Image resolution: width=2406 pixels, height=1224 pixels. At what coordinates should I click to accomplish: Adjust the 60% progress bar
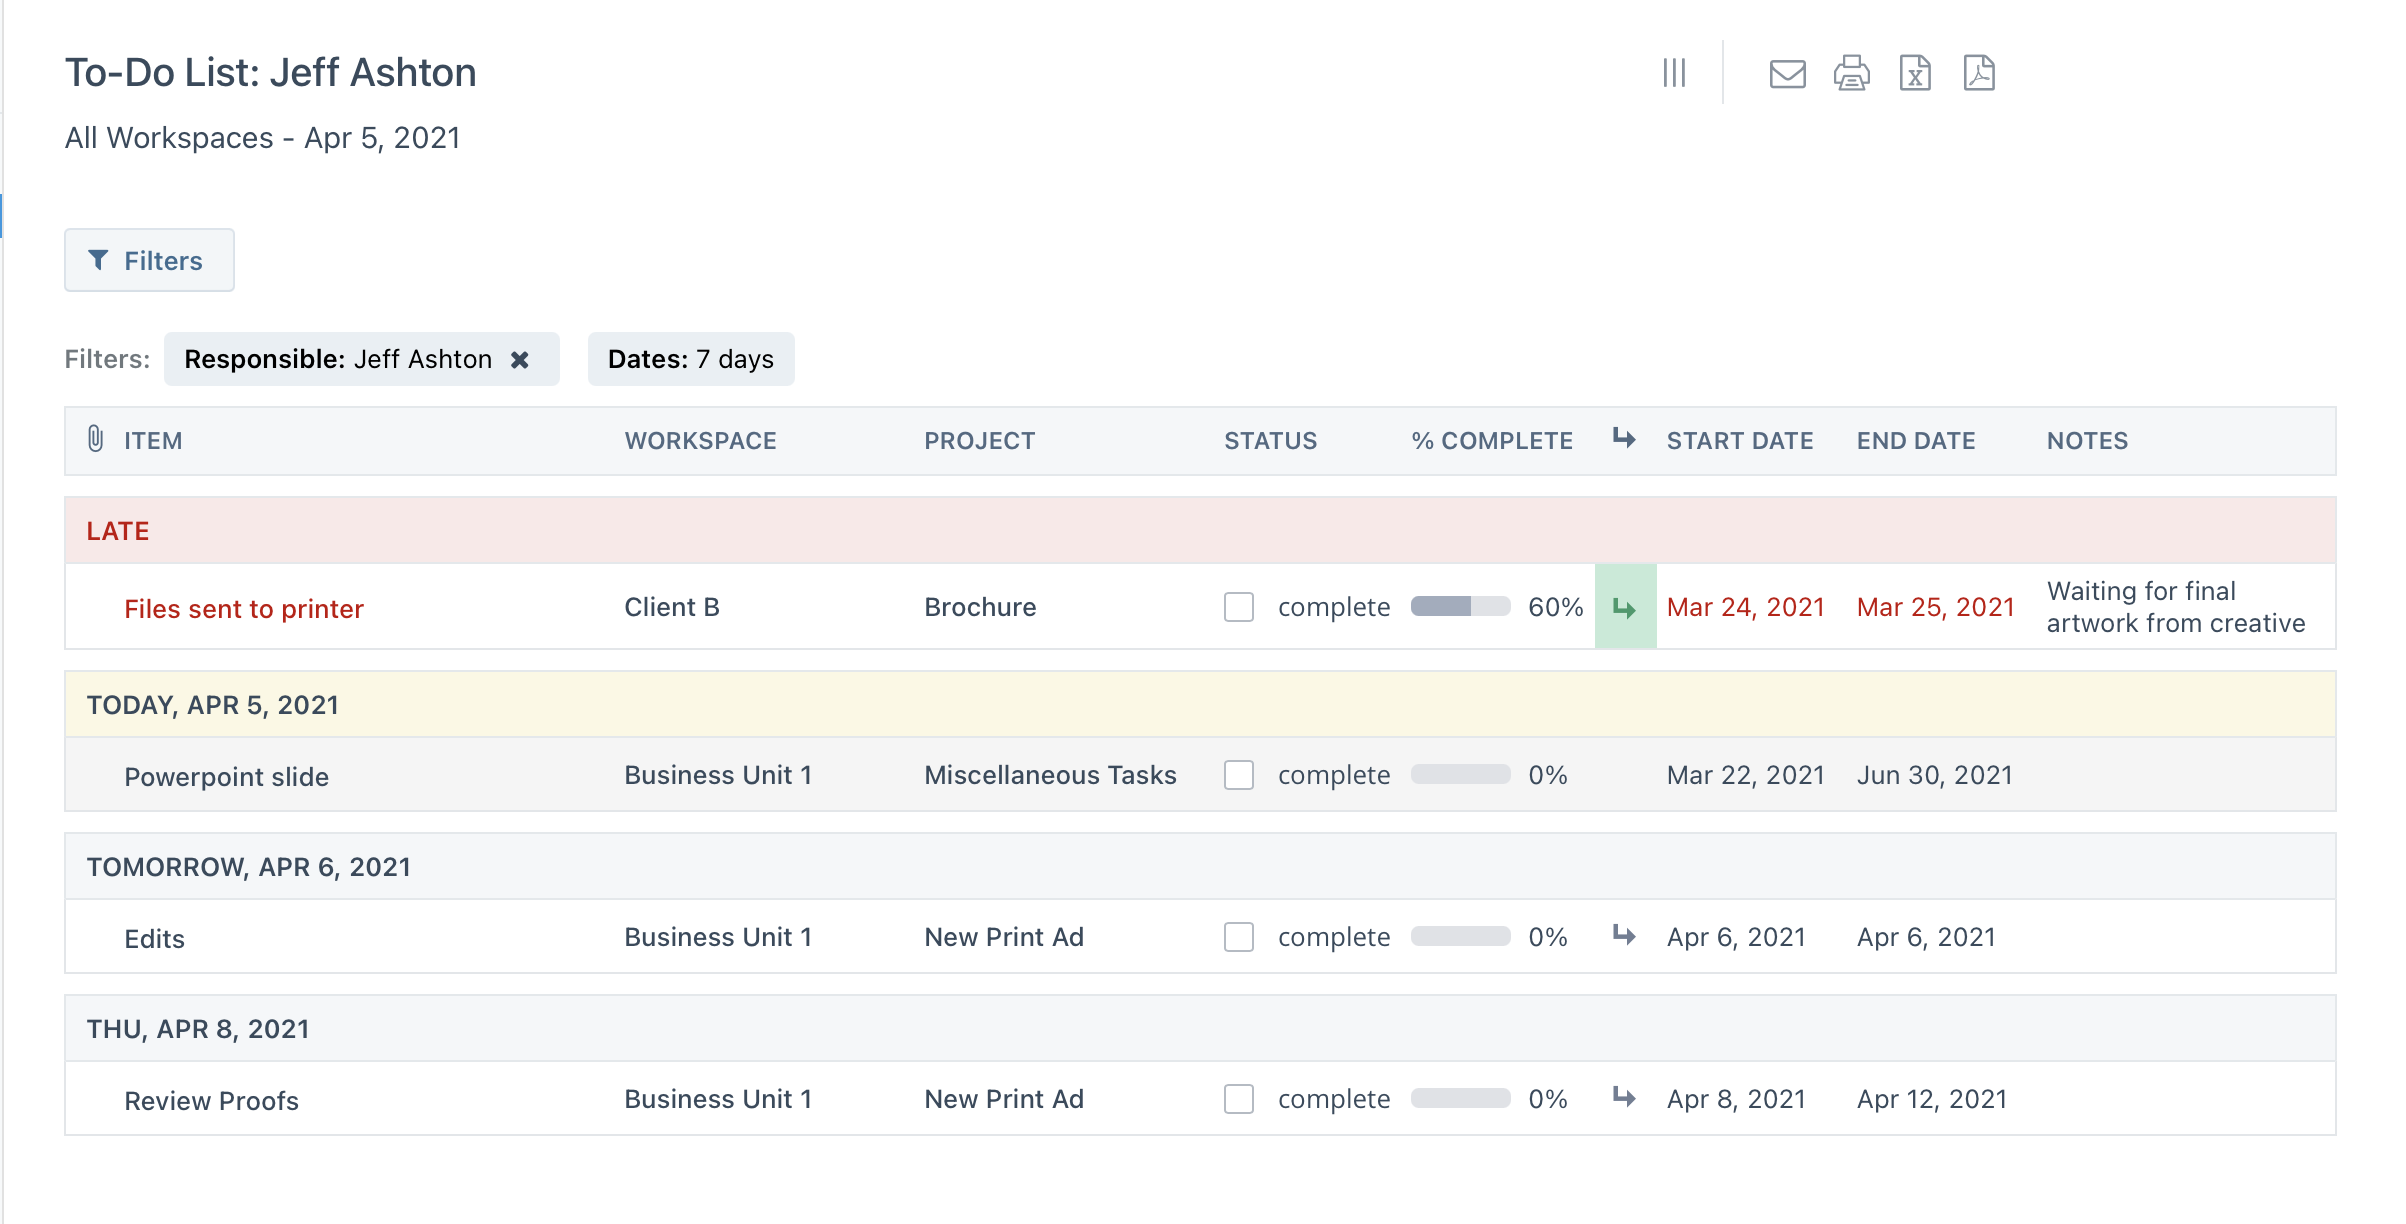pos(1460,607)
